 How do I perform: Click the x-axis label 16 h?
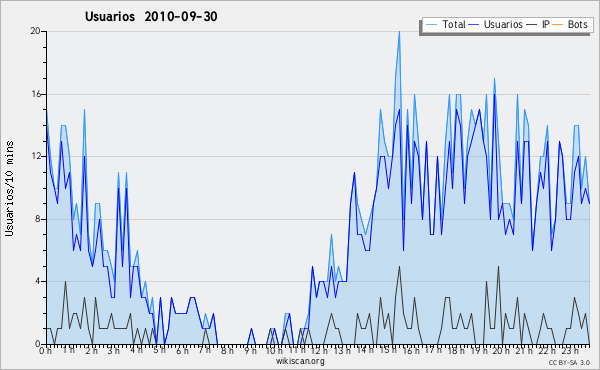pyautogui.click(x=411, y=350)
